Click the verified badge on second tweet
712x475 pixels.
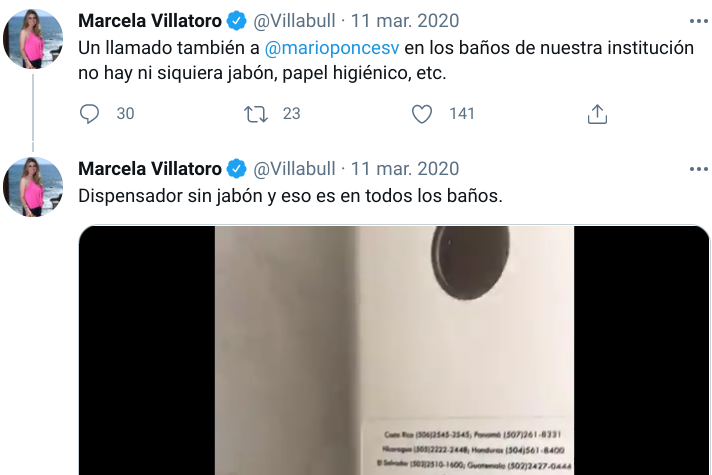(x=237, y=169)
